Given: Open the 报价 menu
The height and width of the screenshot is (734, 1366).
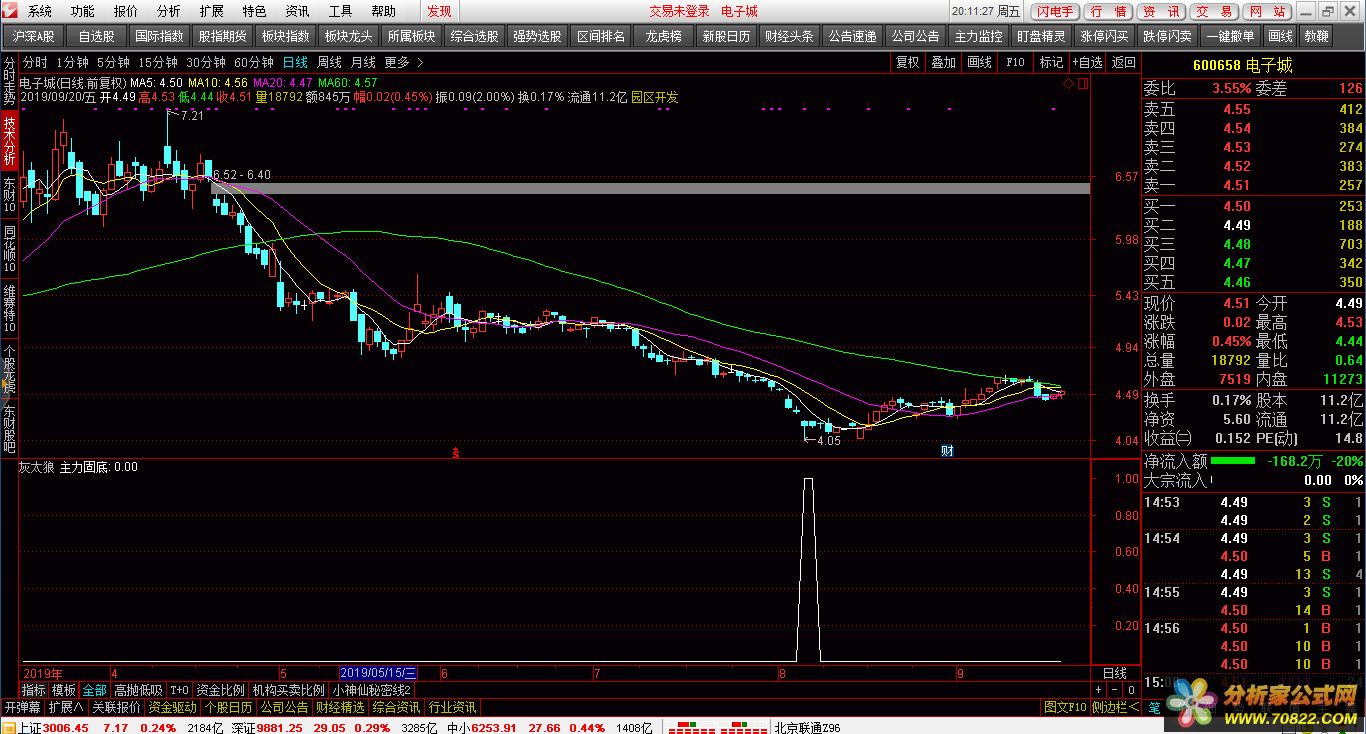Looking at the screenshot, I should [126, 12].
